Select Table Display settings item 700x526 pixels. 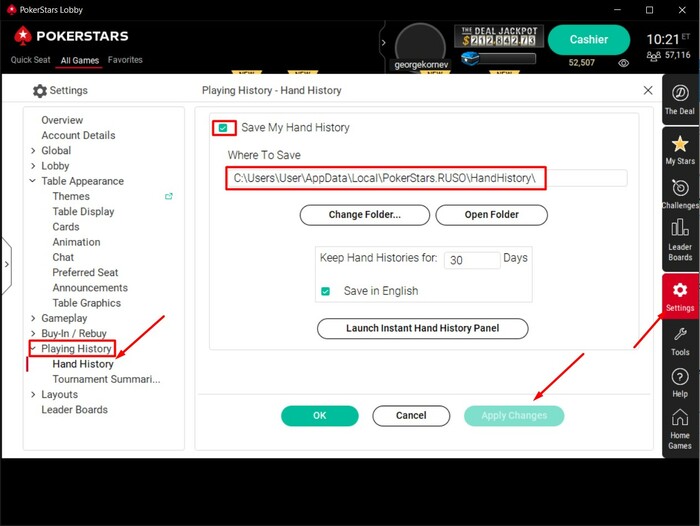(x=83, y=212)
